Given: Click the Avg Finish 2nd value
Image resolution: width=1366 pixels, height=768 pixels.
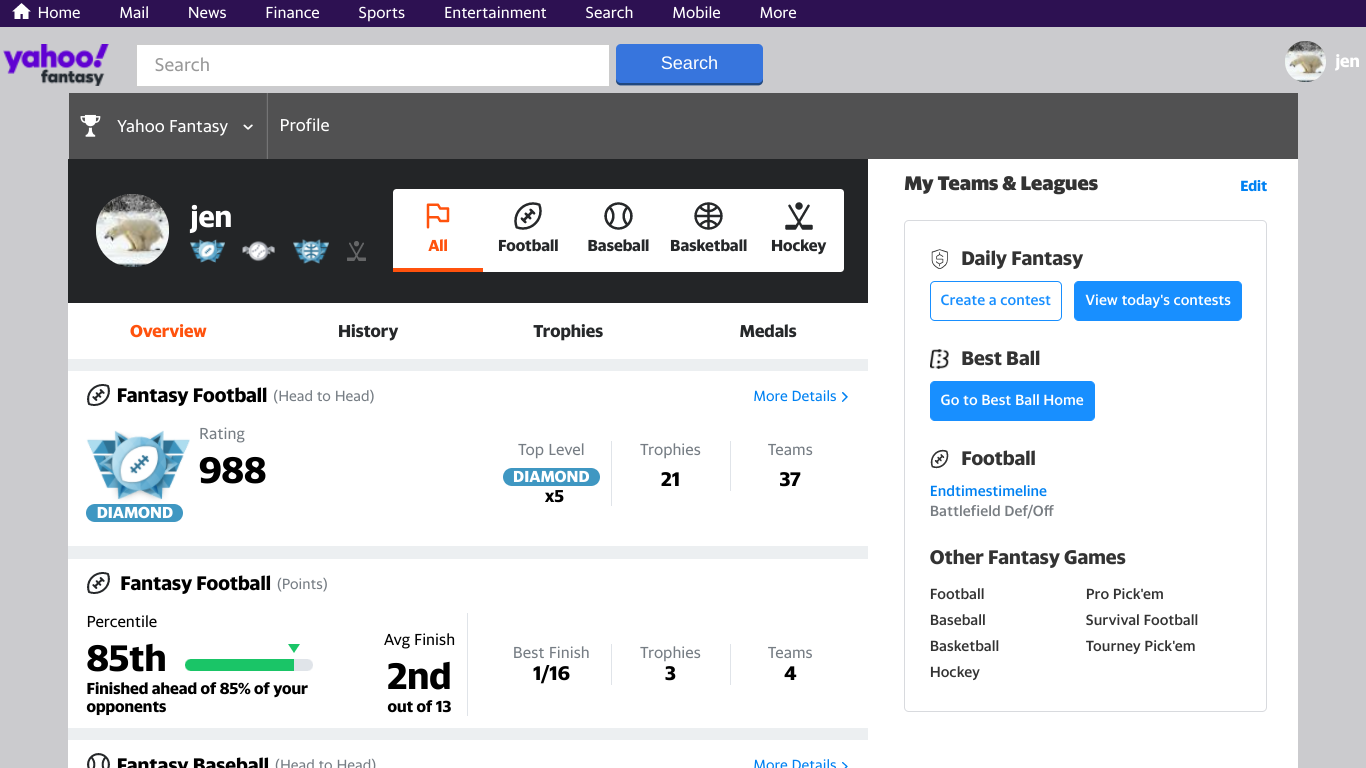Looking at the screenshot, I should point(419,677).
